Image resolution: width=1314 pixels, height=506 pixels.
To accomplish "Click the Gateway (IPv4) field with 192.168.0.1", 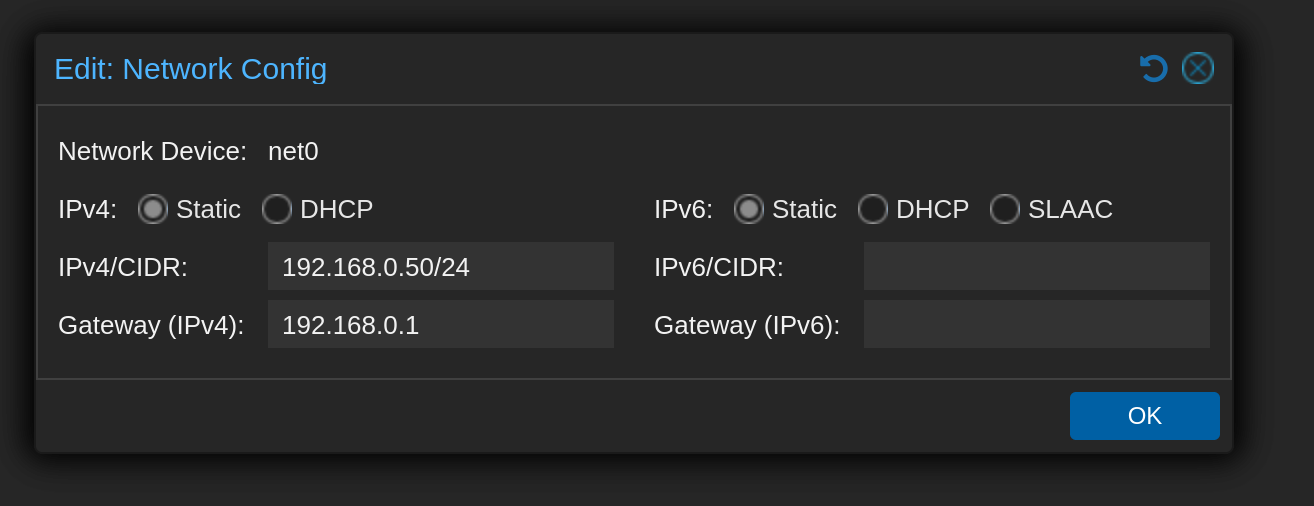I will 441,324.
